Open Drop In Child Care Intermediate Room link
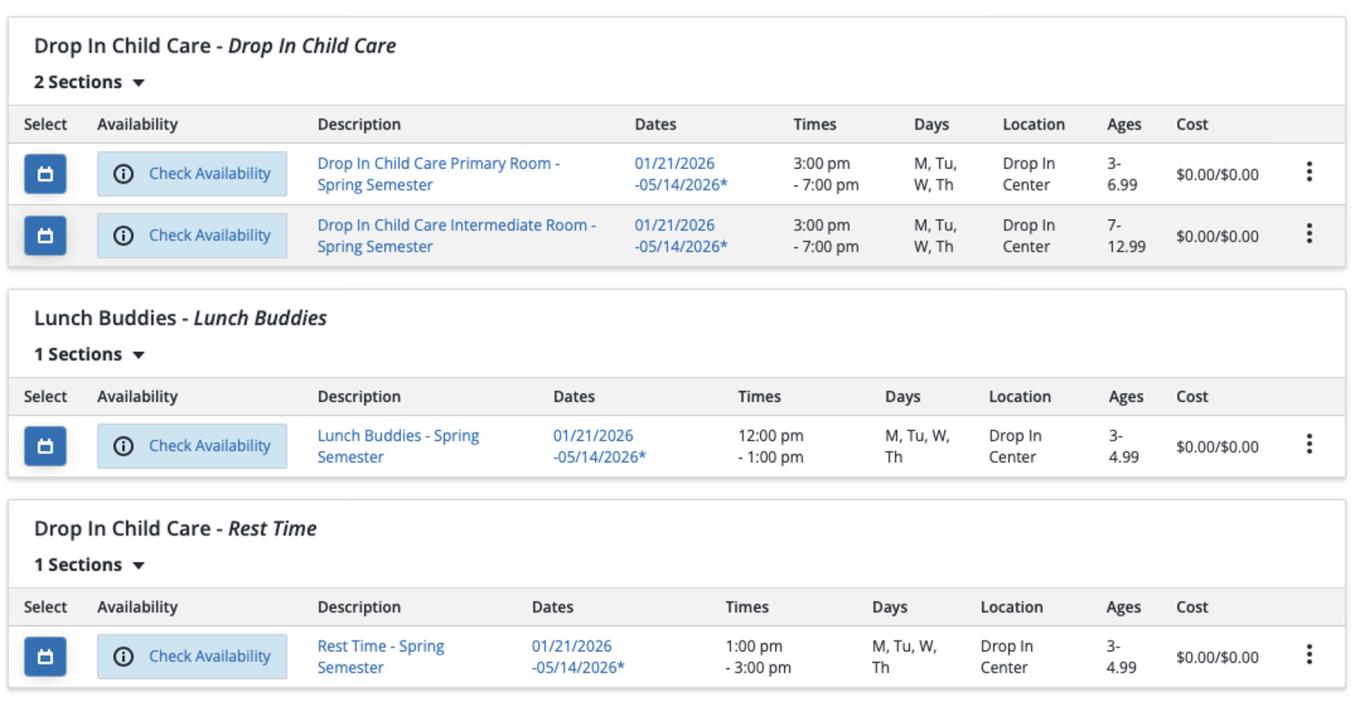 click(x=456, y=236)
